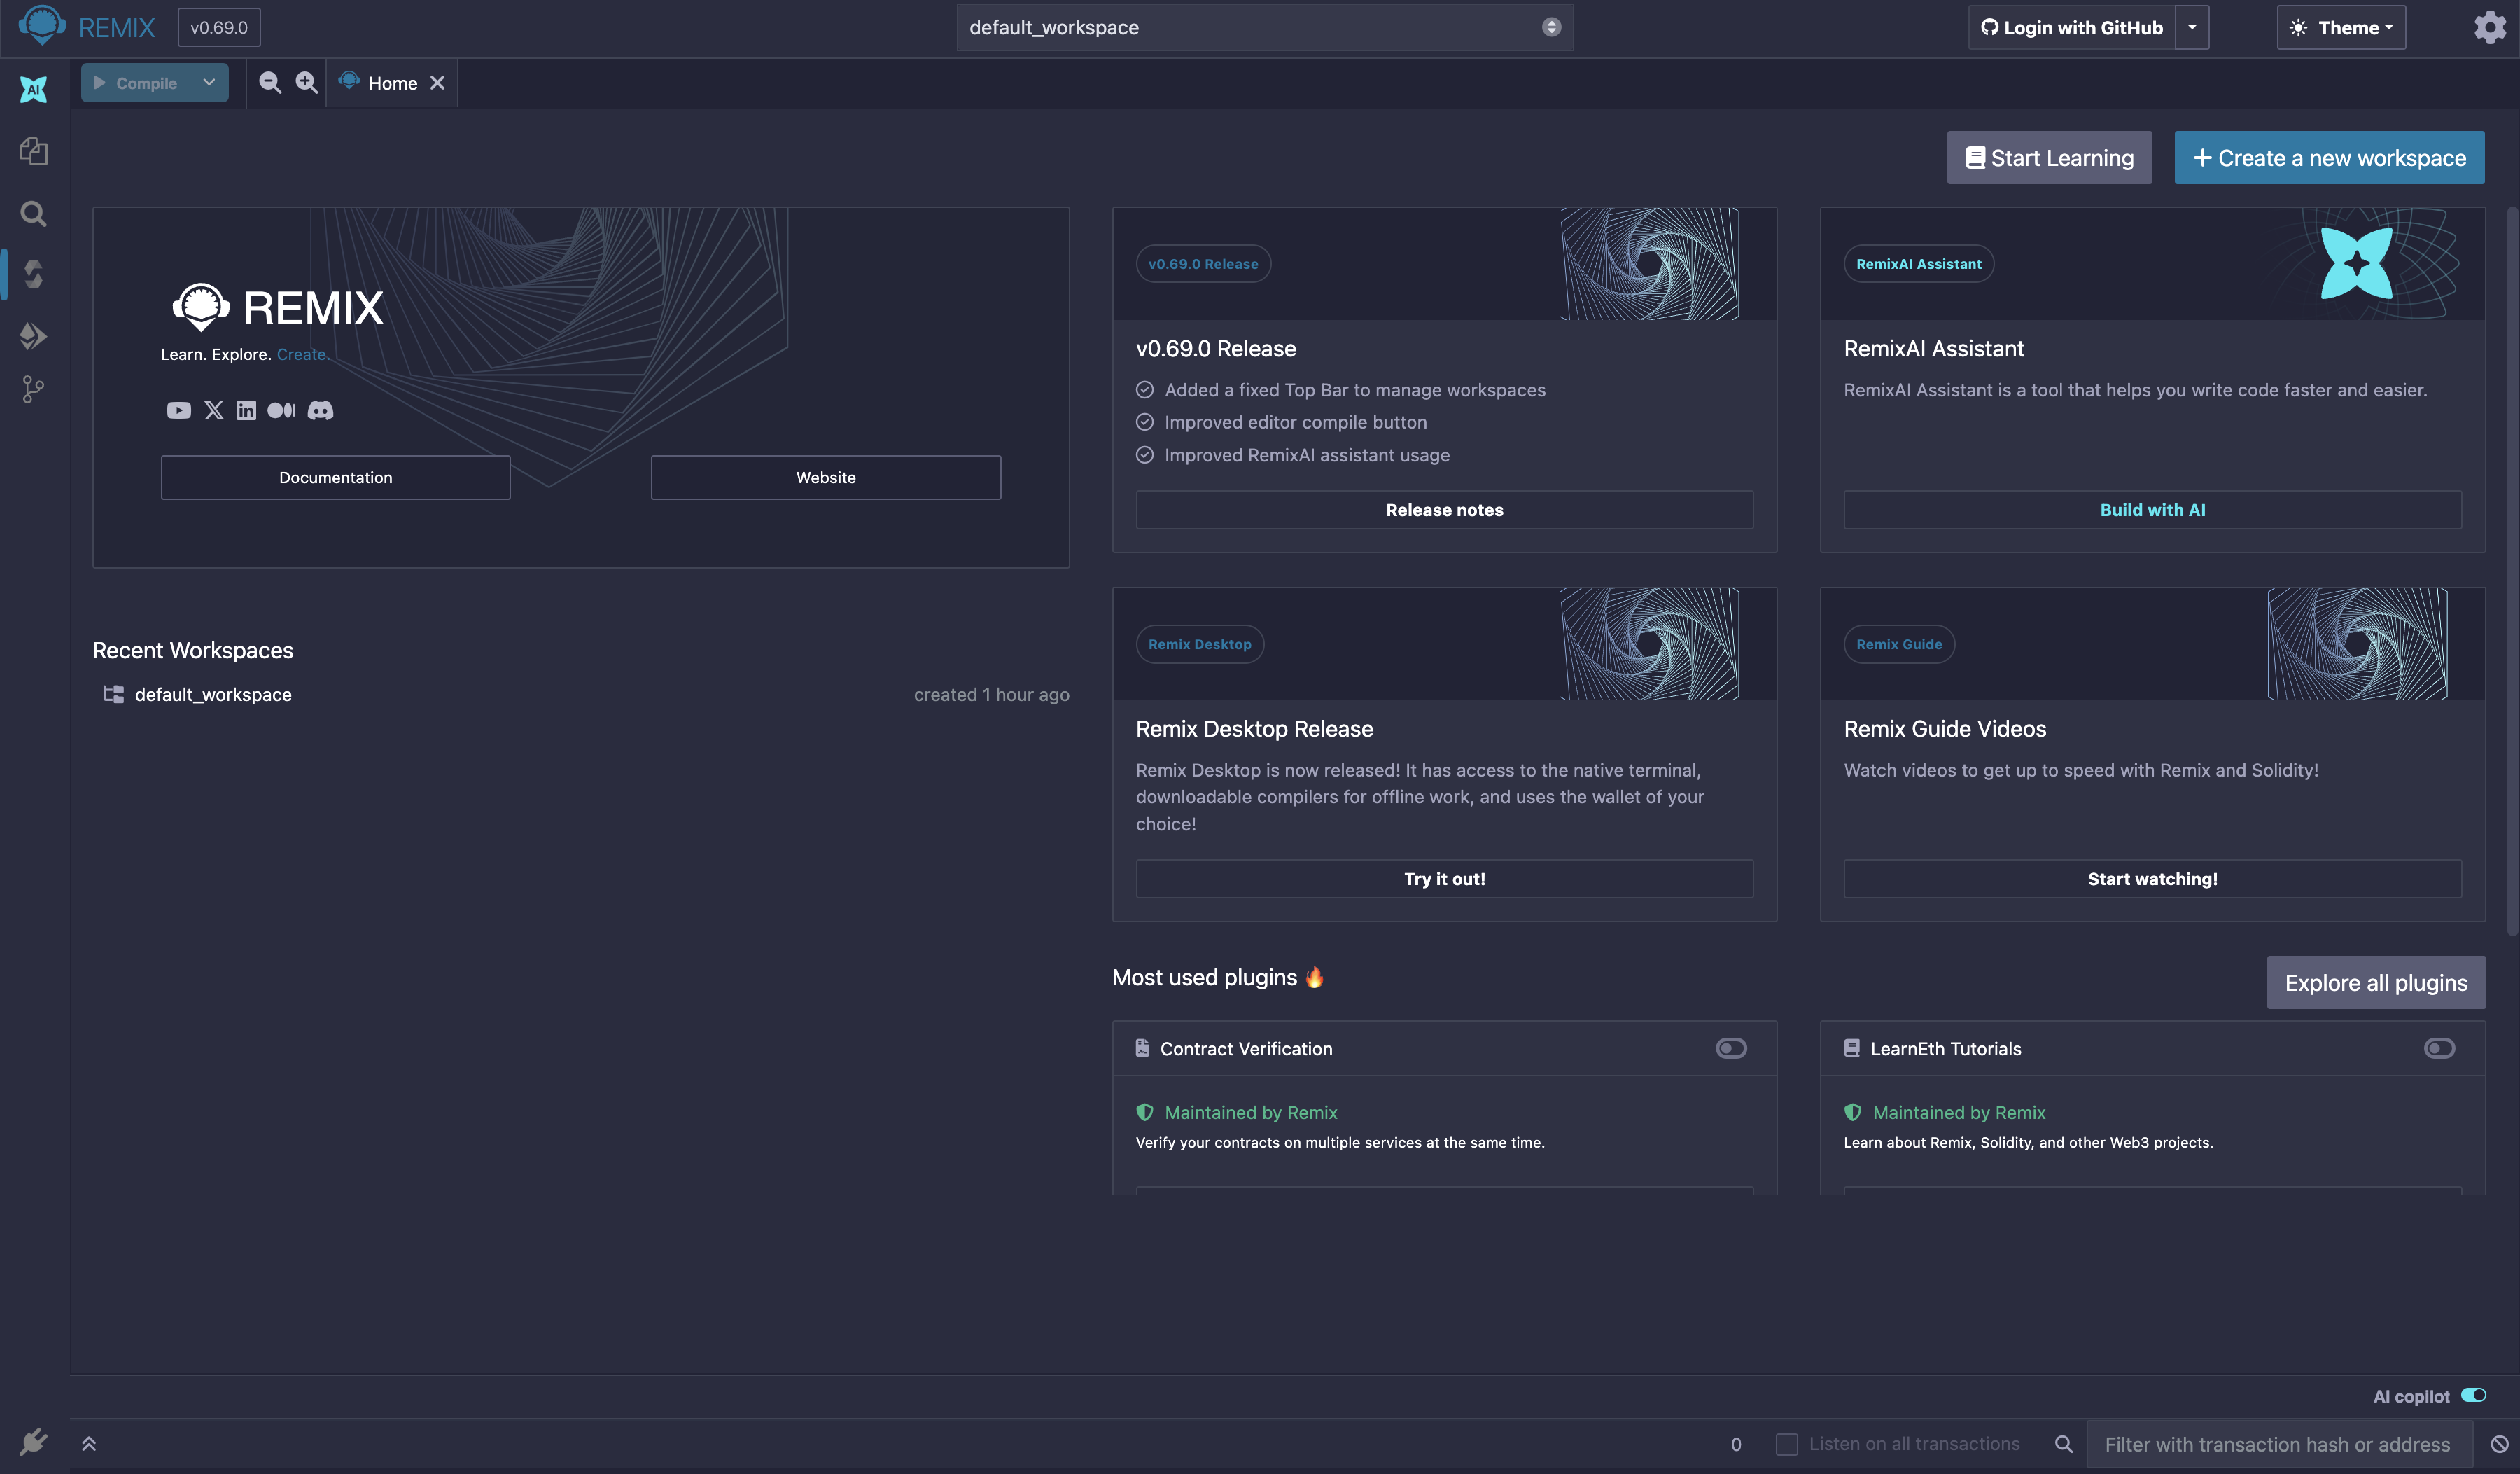2520x1474 pixels.
Task: Zoom out the editor with the minus magnifier
Action: pos(270,83)
